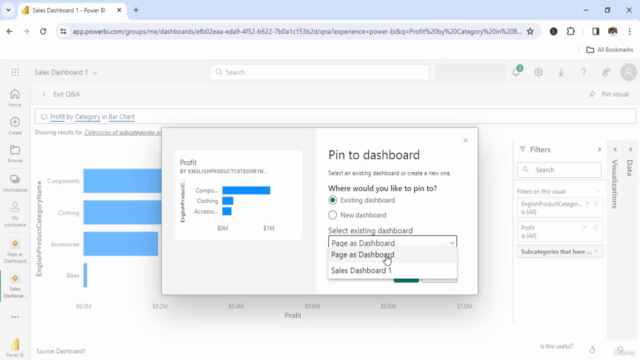Open the Power BI app launcher grid

[x=15, y=72]
